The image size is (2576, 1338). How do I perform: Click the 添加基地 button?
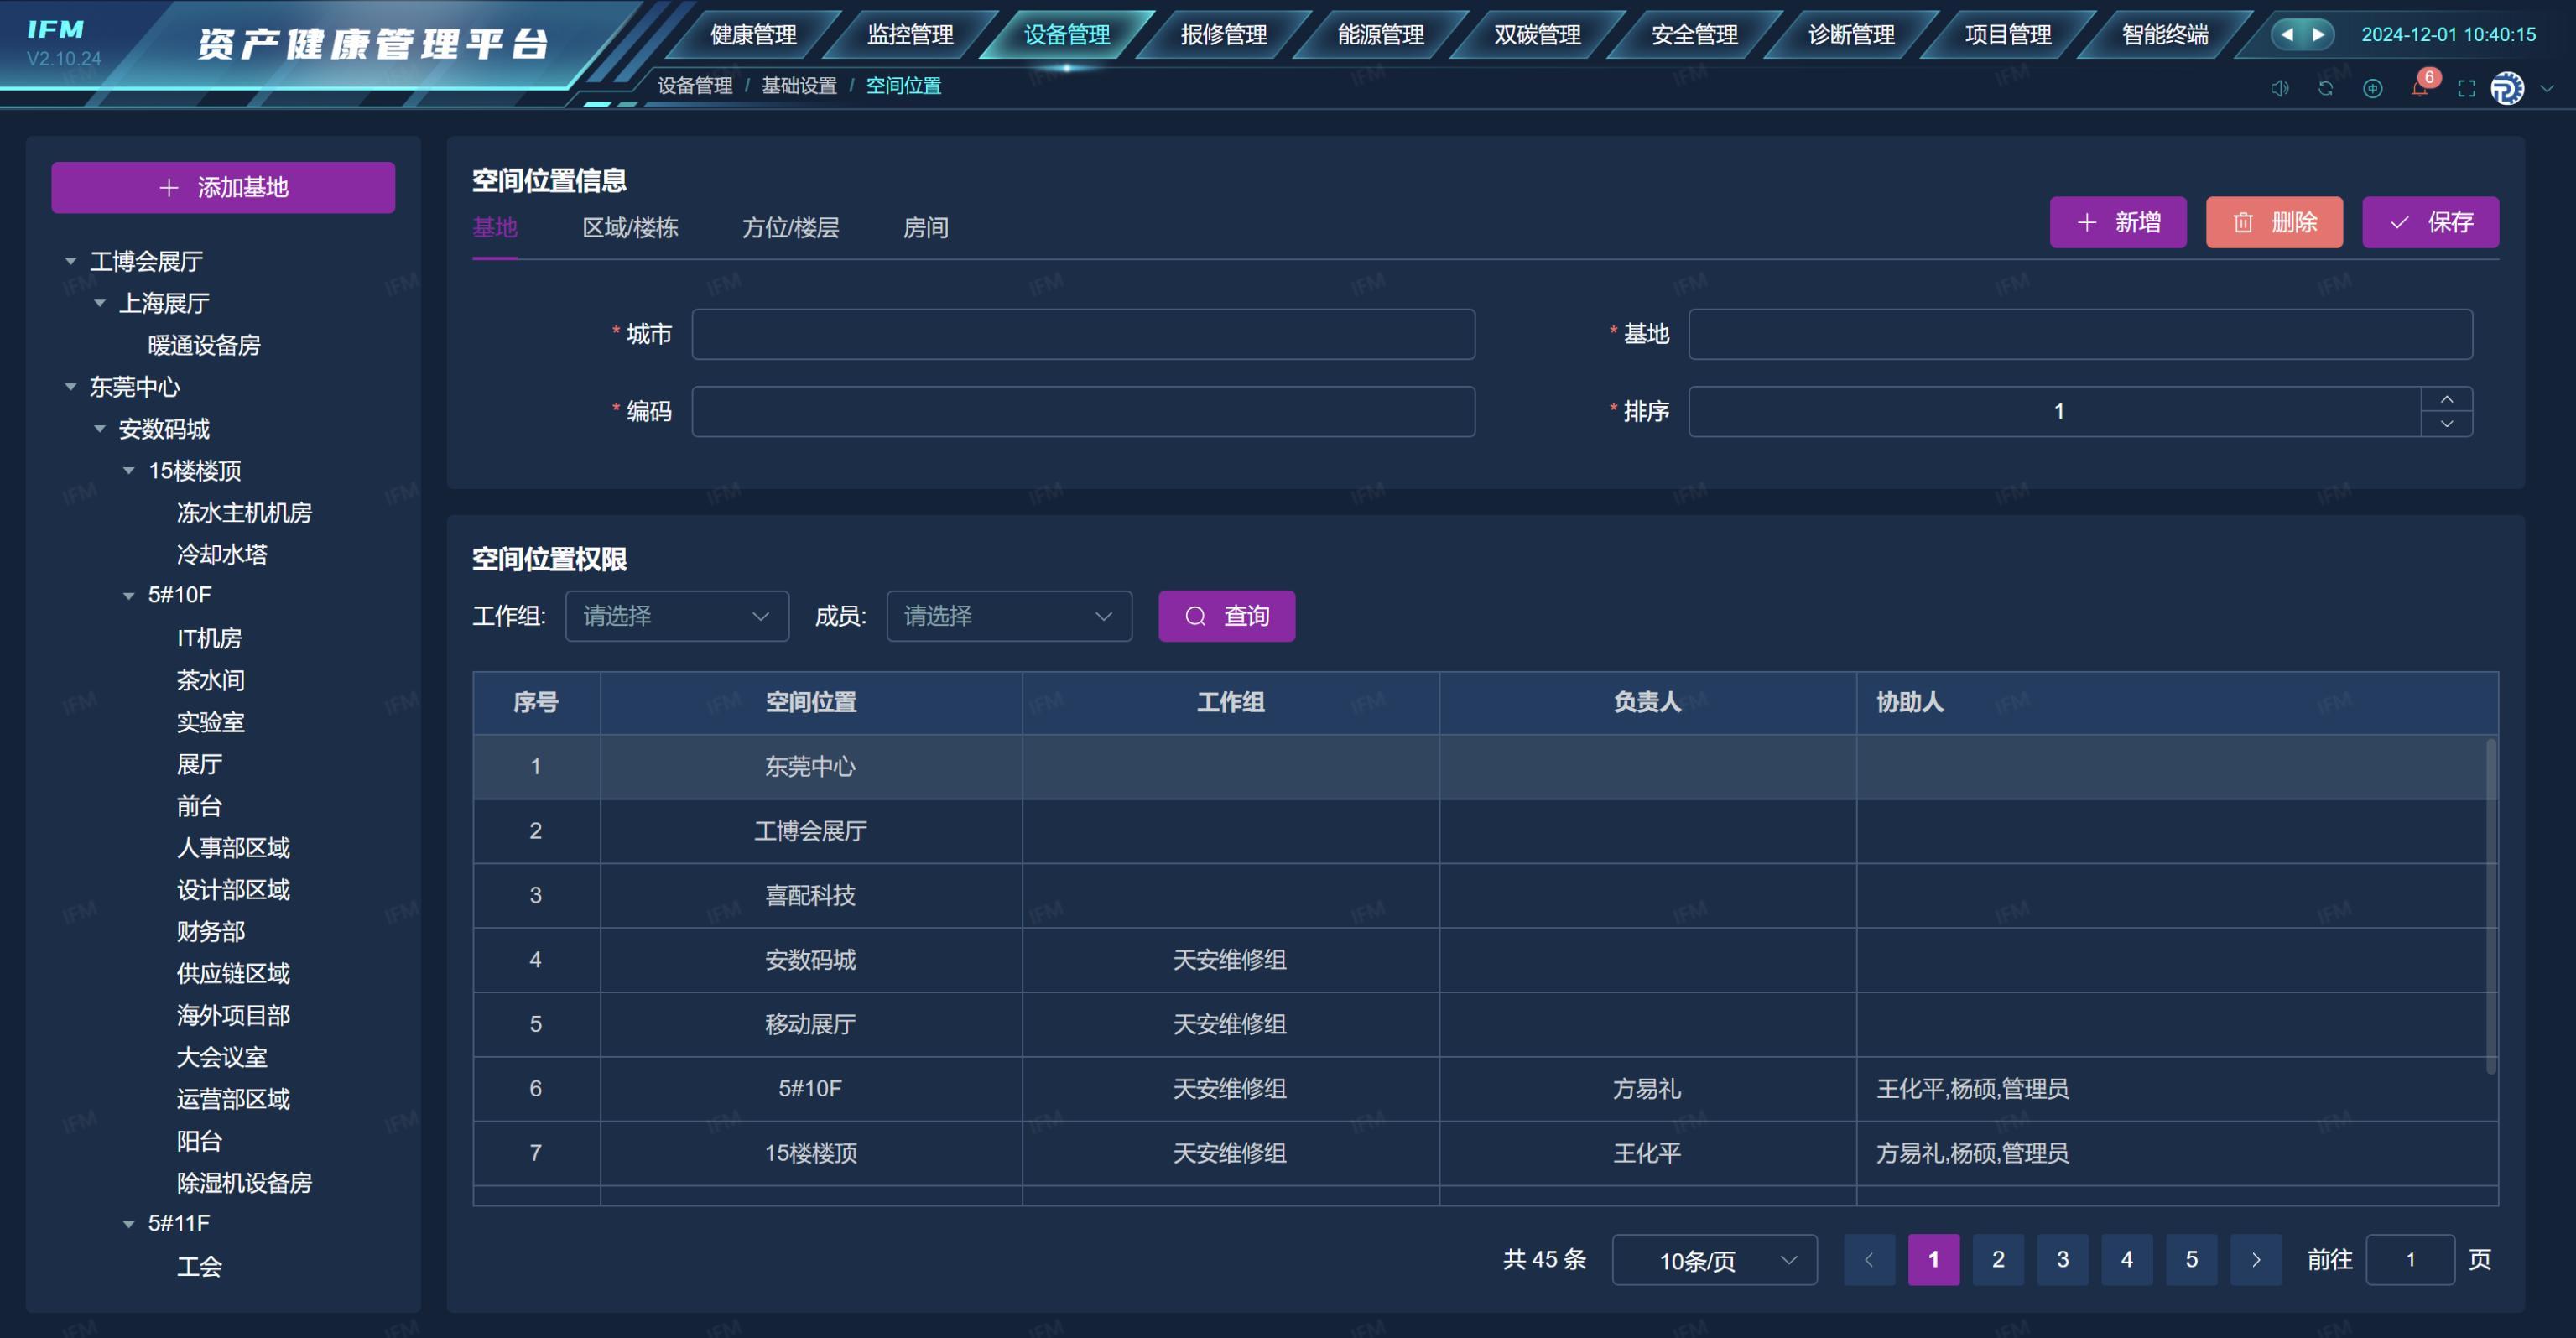223,187
